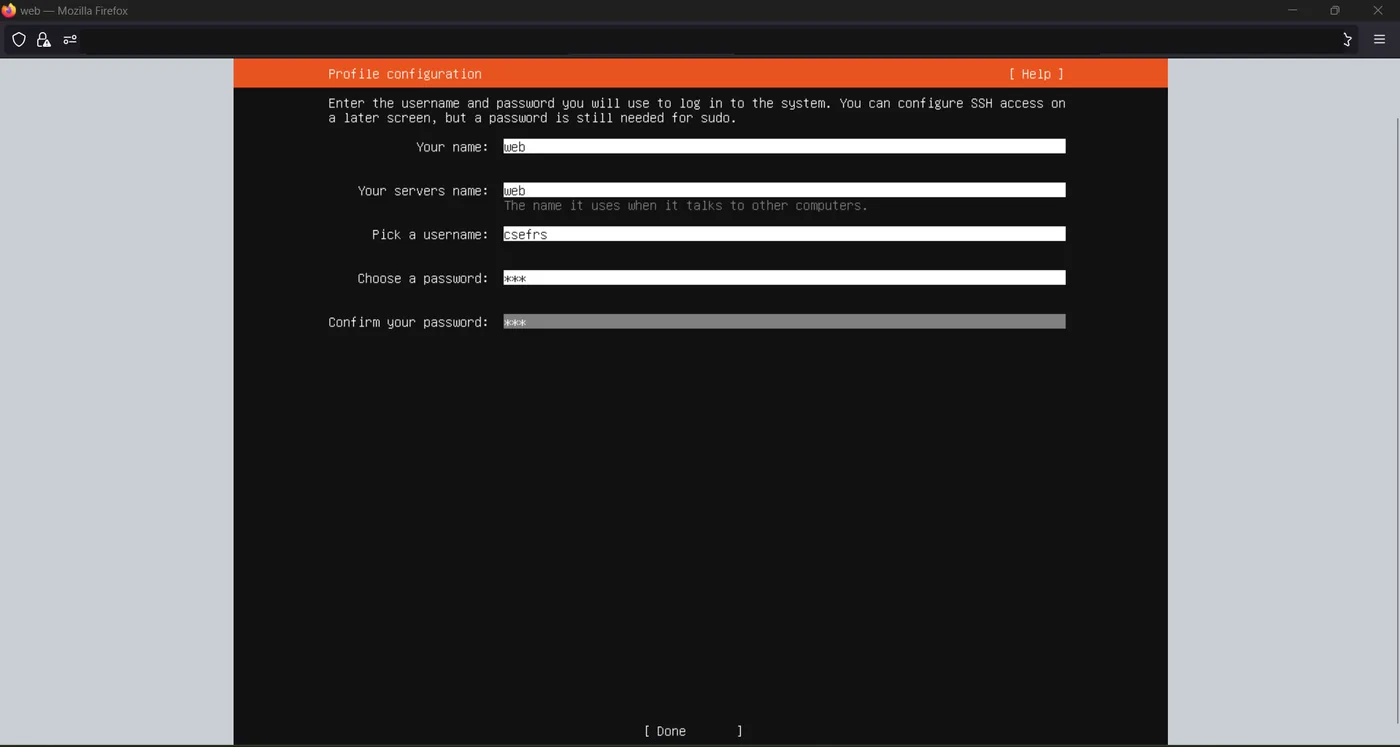Select the Done button
Viewport: 1400px width, 747px height.
693,731
